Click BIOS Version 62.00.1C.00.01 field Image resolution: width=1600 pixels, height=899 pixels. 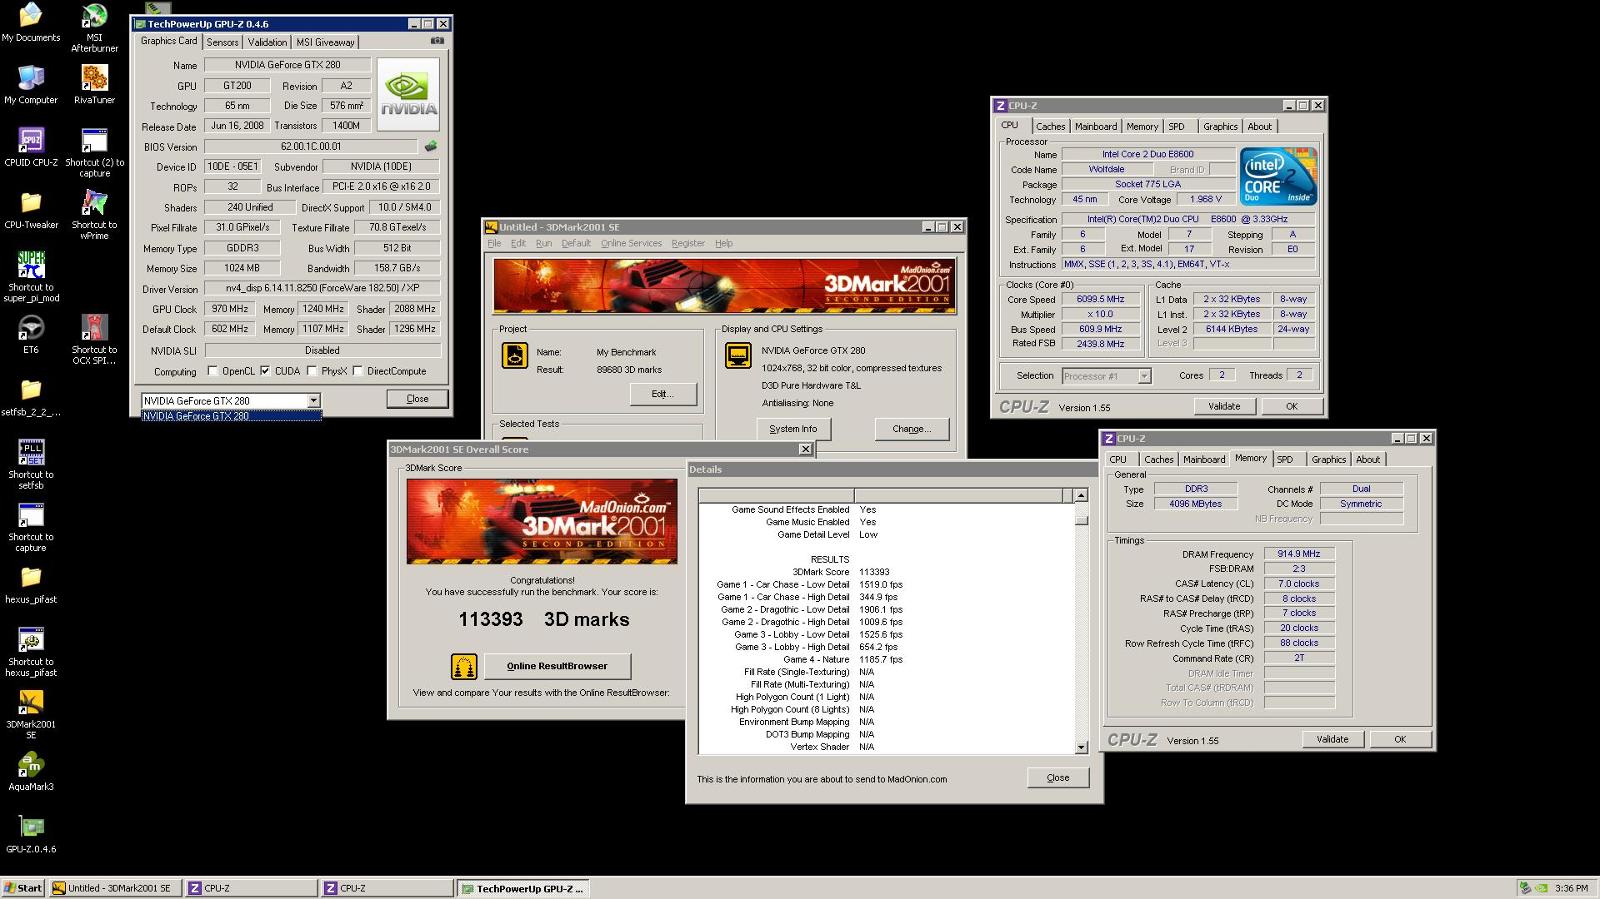click(x=311, y=146)
